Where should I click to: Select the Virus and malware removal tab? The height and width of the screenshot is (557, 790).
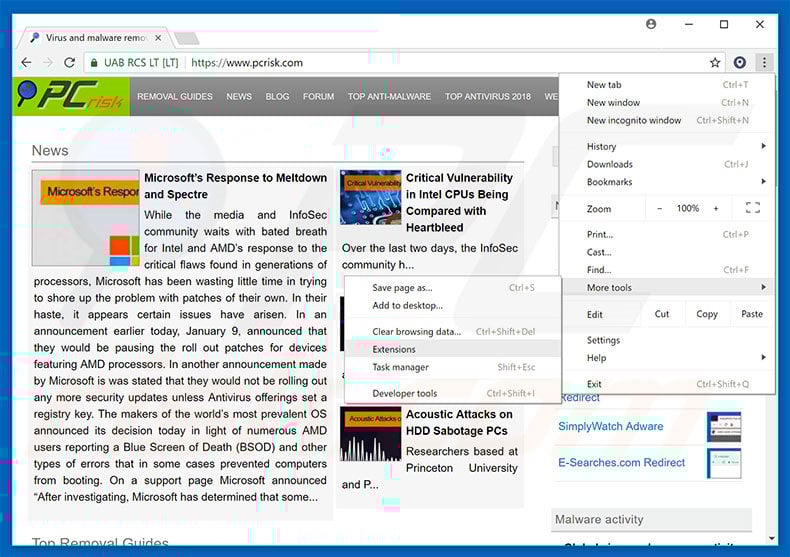point(95,38)
